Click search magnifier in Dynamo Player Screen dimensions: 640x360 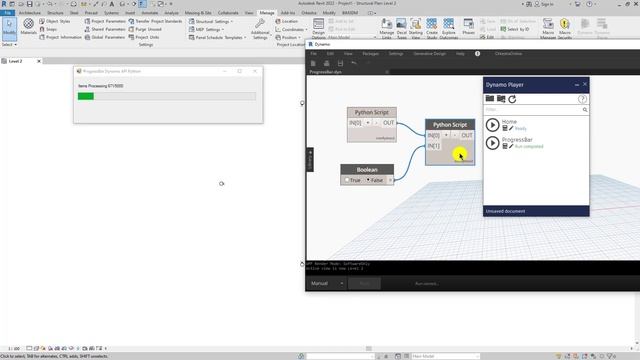tap(585, 110)
